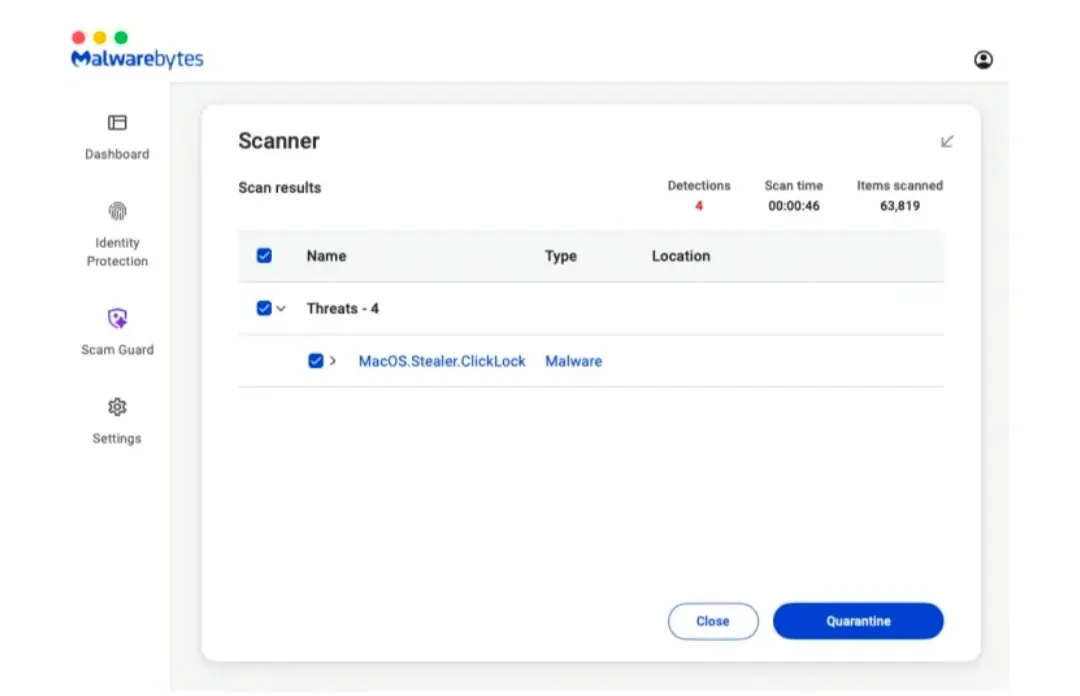
Task: Select the Identity Protection label
Action: [x=117, y=252]
